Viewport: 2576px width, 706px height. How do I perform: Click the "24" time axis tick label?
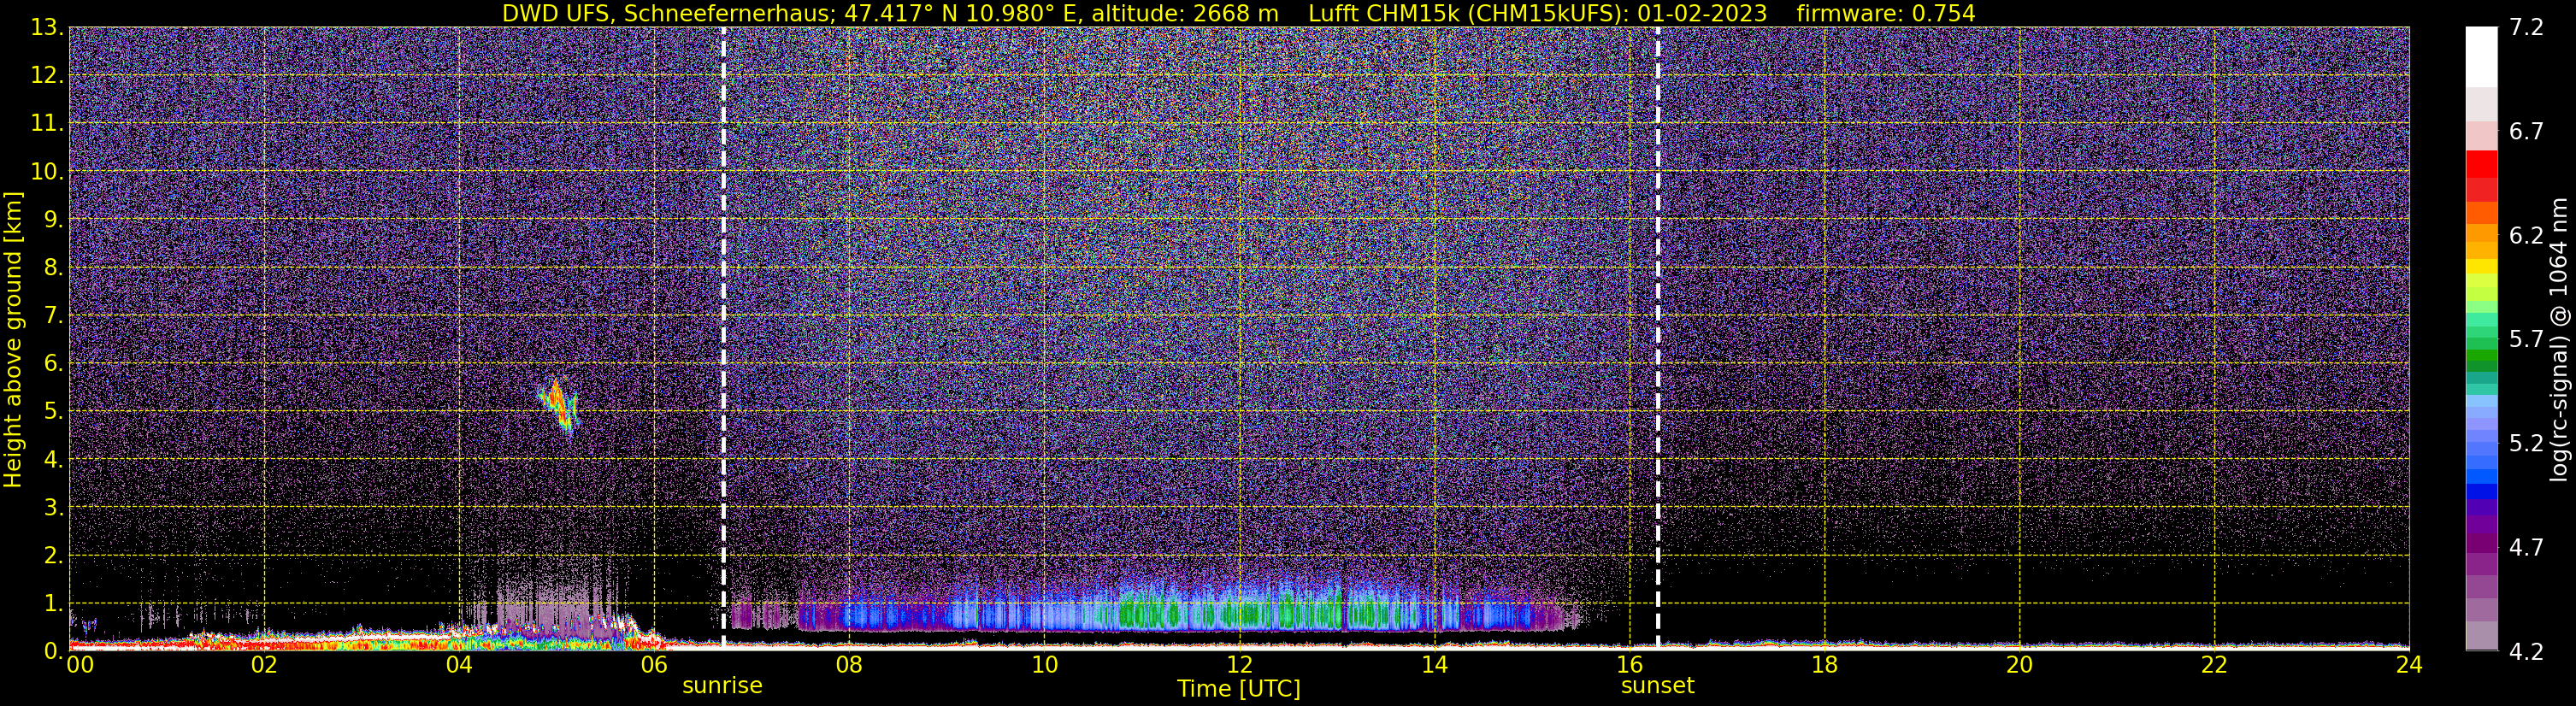2409,665
